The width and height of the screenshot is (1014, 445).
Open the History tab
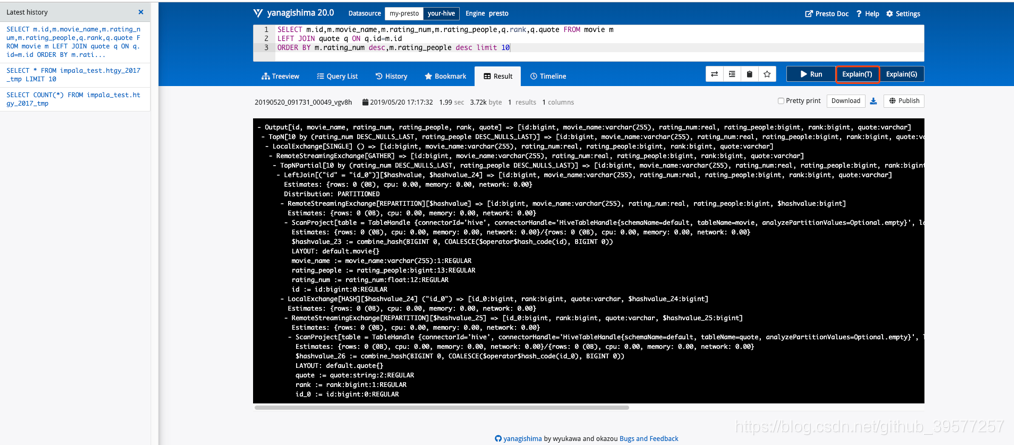click(x=392, y=76)
